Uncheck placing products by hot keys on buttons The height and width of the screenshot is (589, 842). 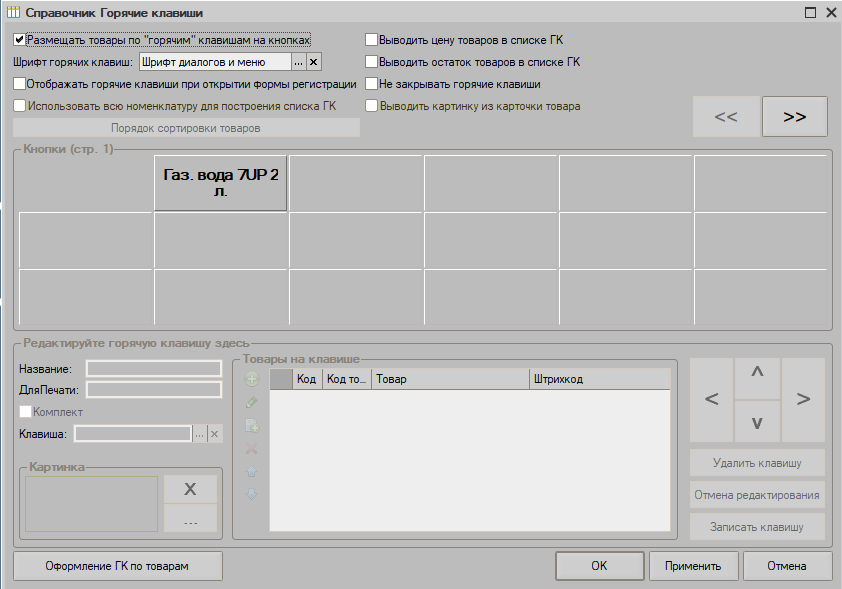coord(20,40)
